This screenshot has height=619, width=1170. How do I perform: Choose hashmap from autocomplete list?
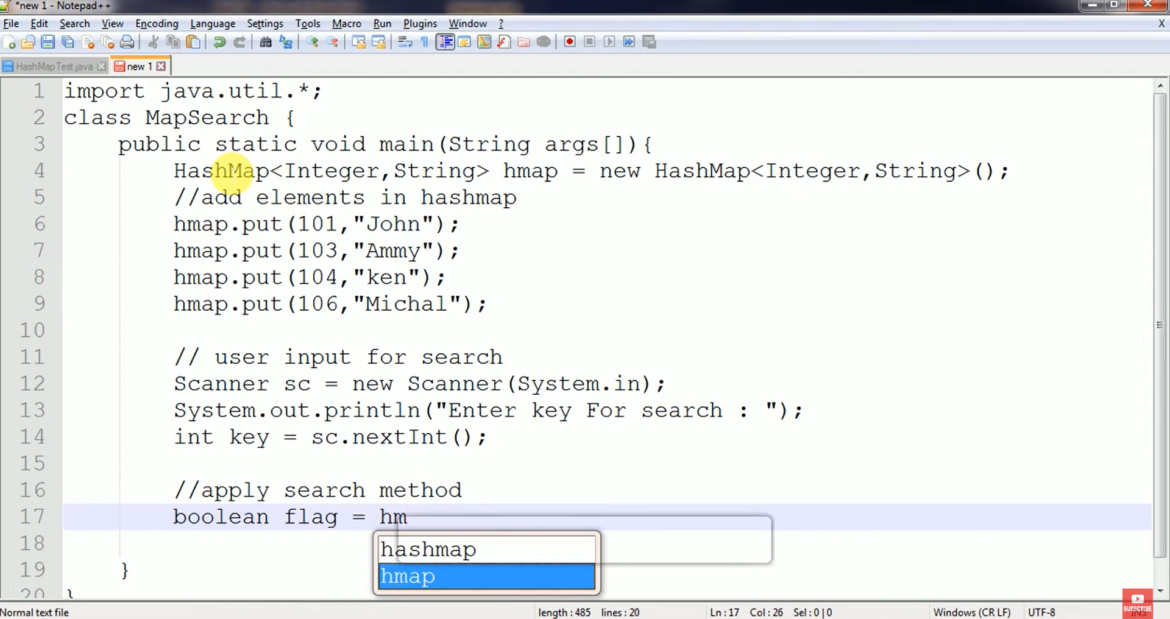click(x=487, y=550)
